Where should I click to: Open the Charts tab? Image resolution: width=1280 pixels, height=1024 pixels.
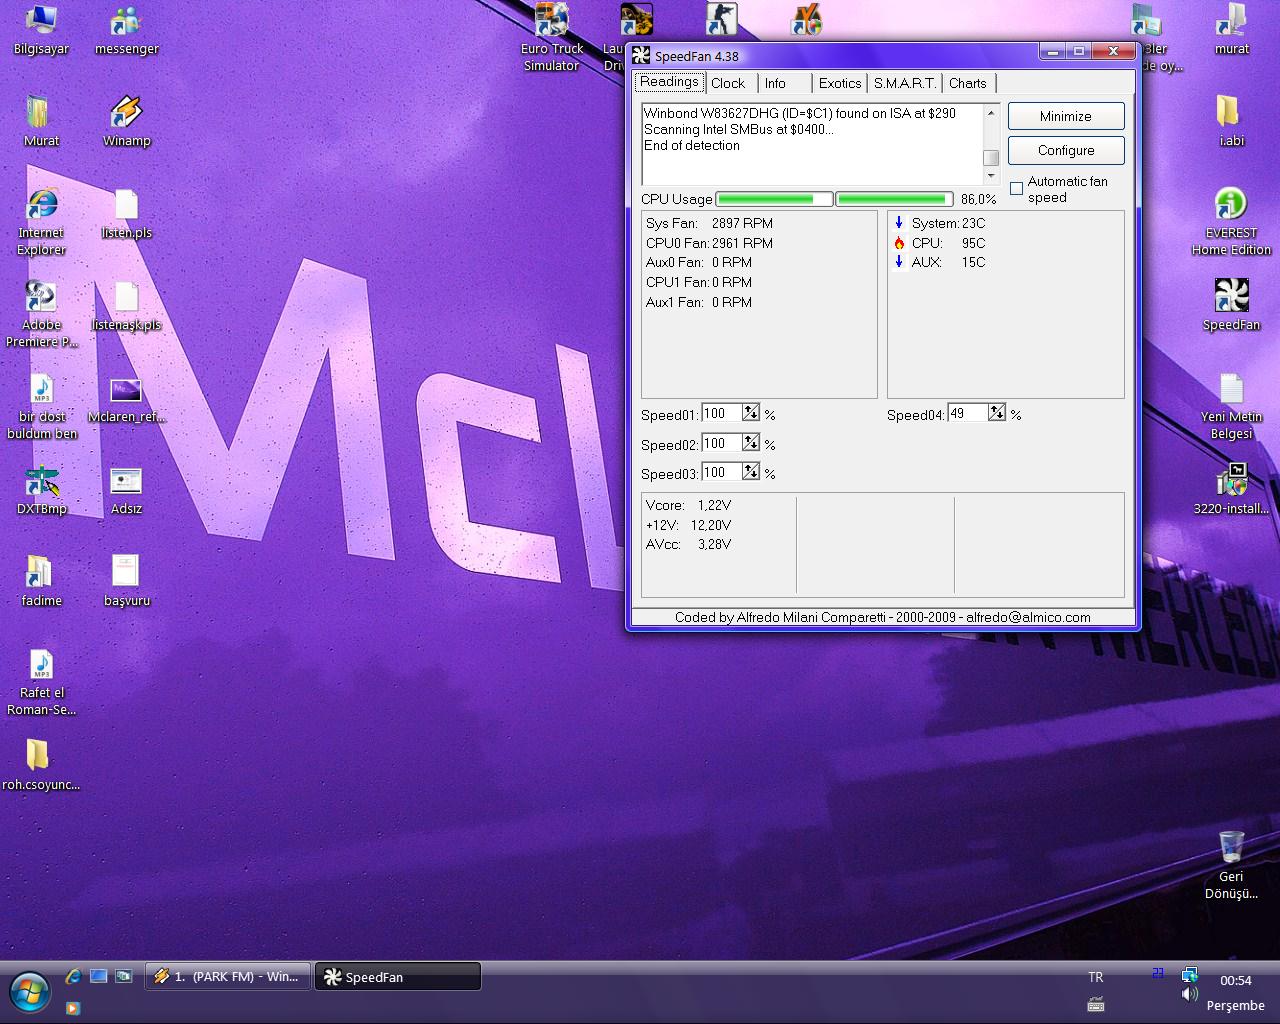tap(968, 83)
